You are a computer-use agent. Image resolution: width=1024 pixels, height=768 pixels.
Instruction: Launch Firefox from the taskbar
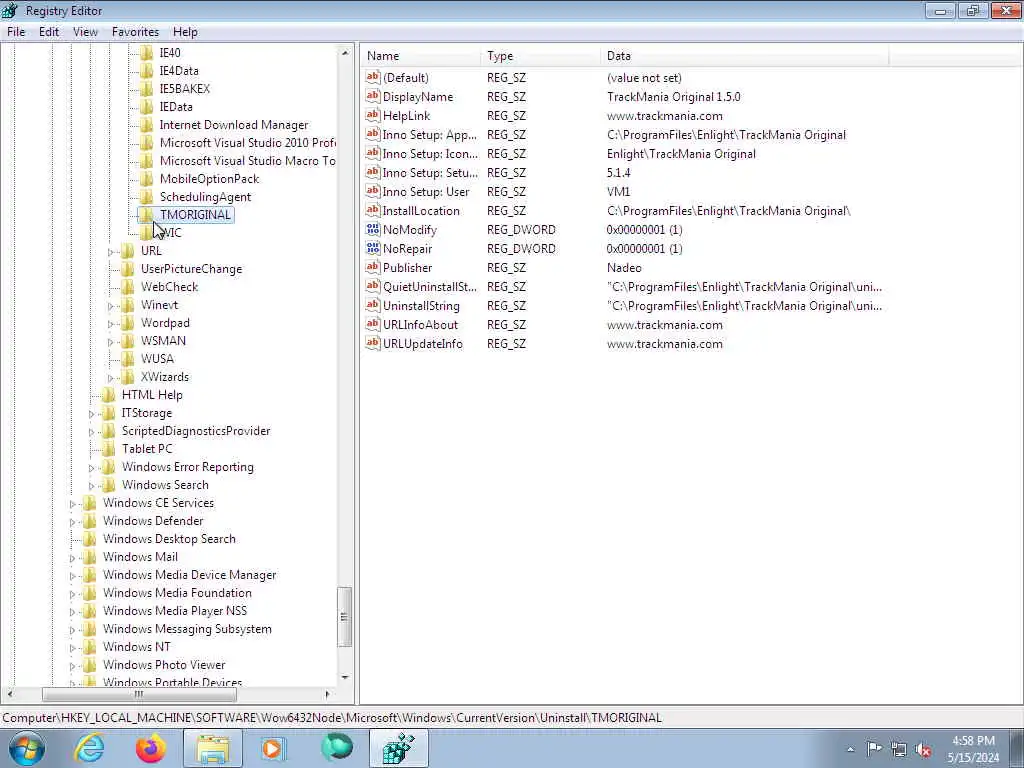click(x=150, y=748)
